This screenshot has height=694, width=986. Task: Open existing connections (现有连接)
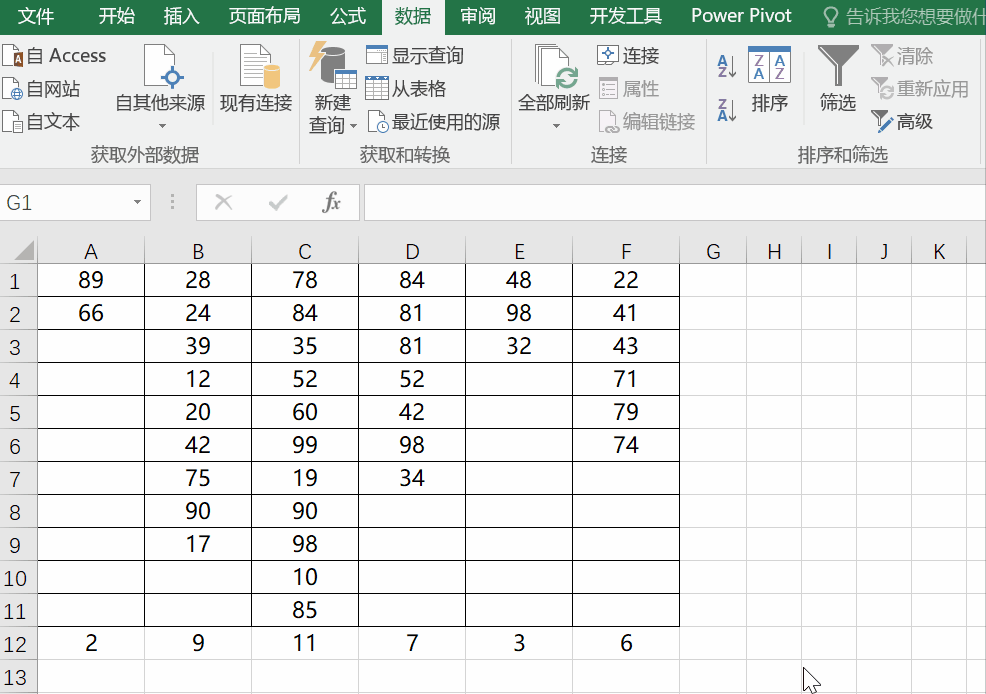click(x=256, y=79)
